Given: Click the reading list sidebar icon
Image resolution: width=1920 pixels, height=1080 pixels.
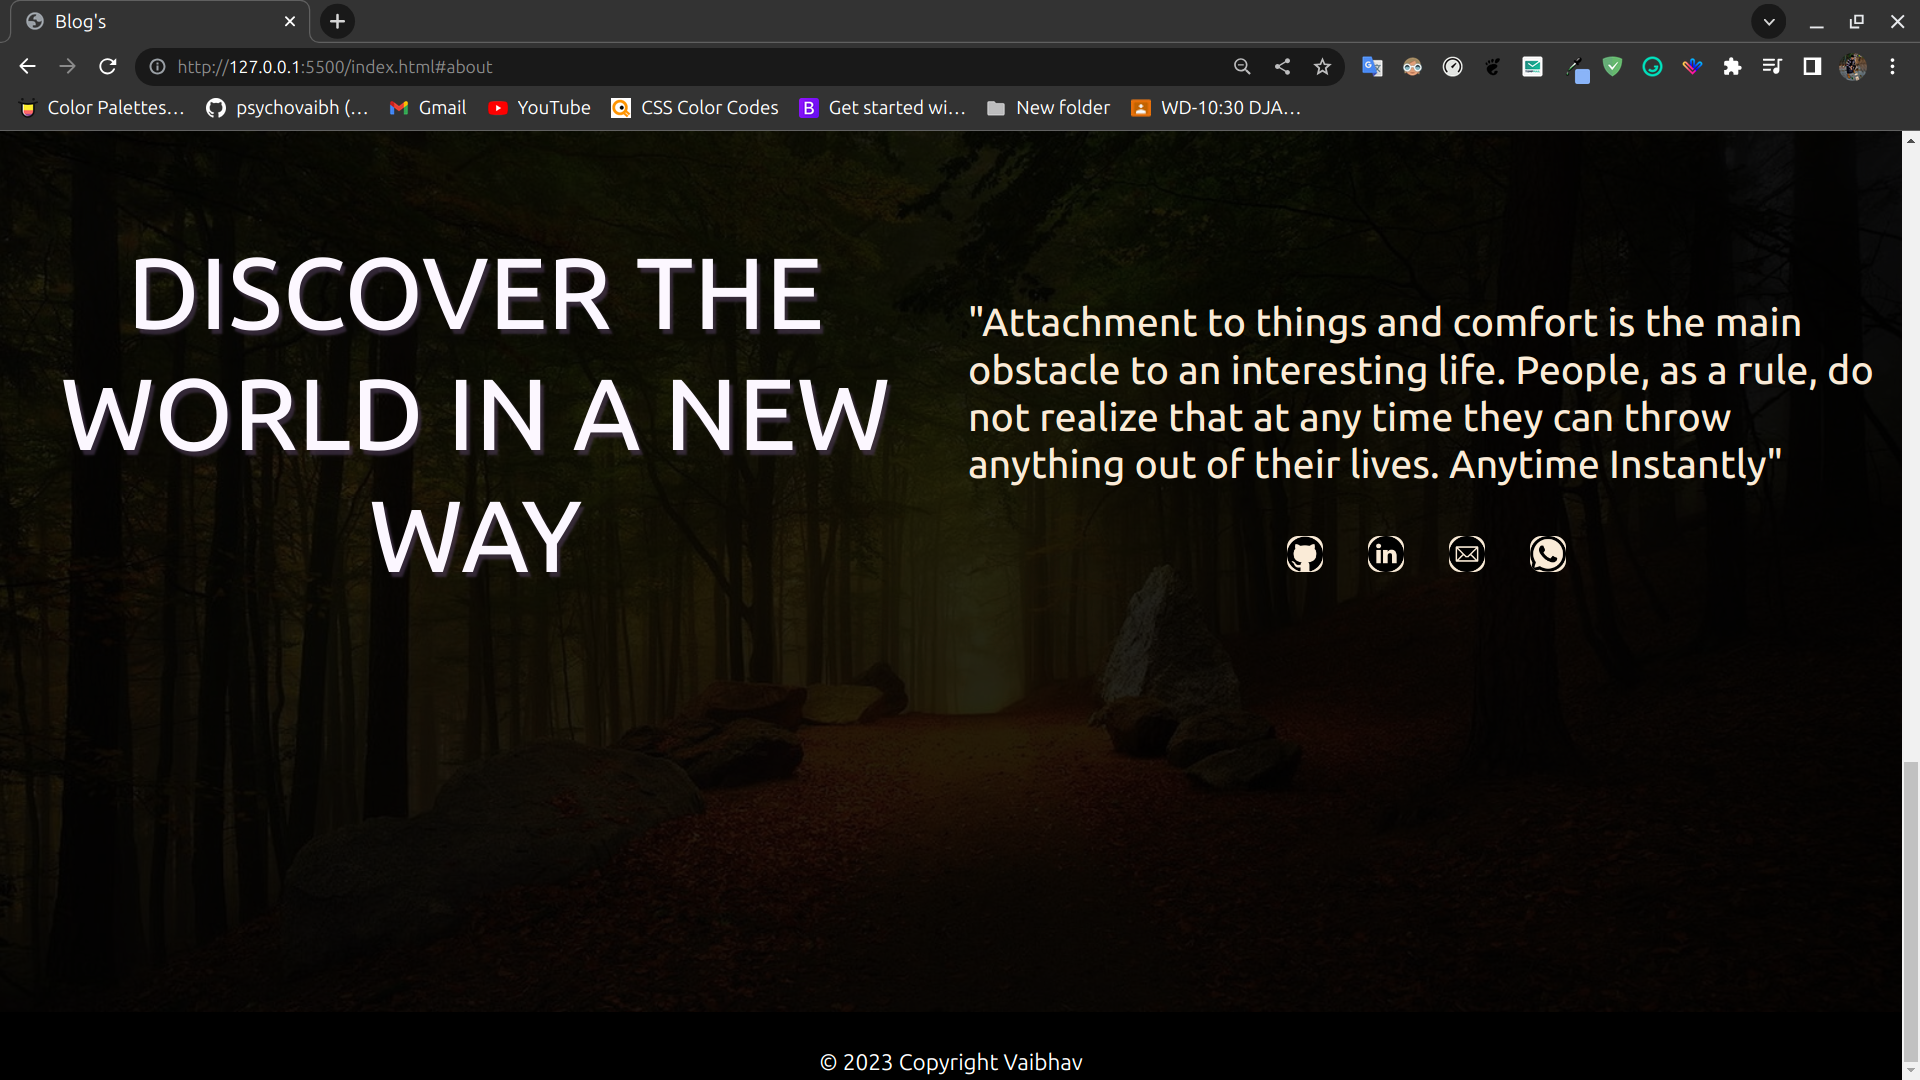Looking at the screenshot, I should [1772, 67].
